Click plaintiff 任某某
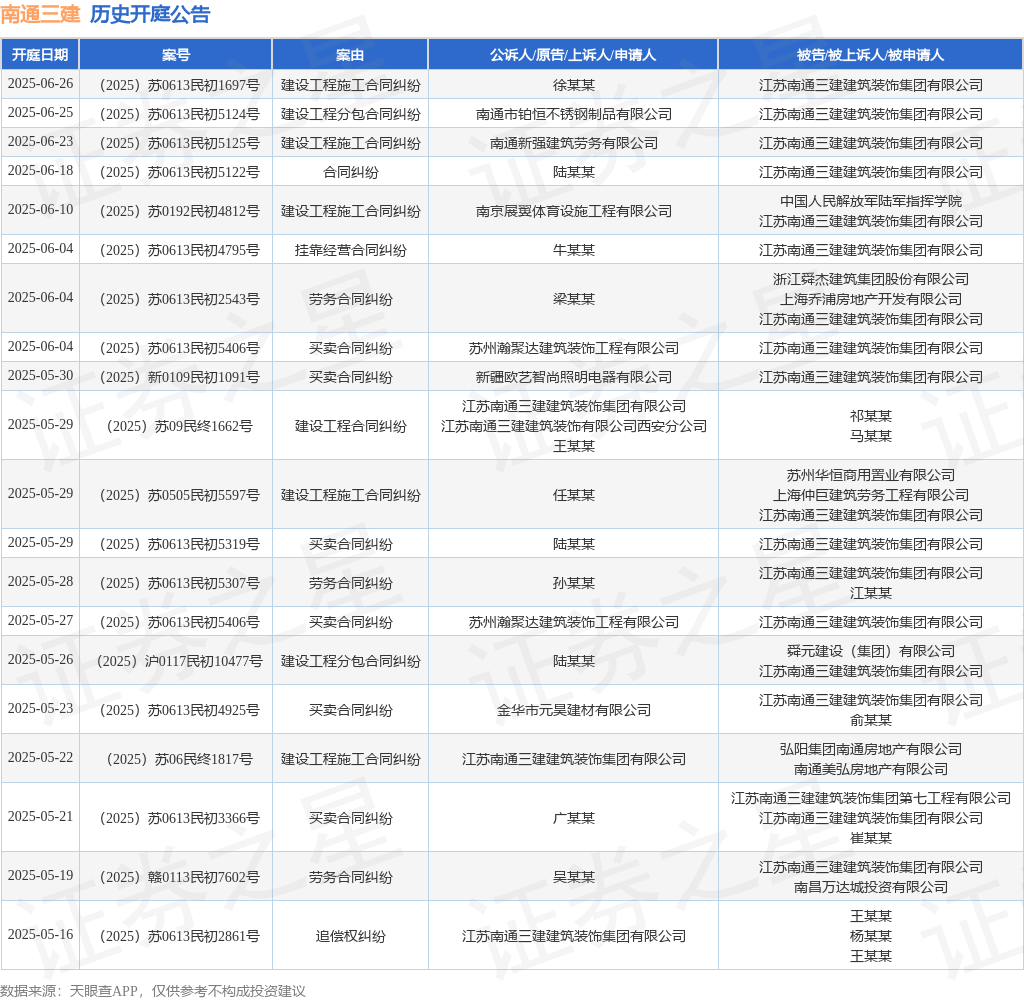 (x=573, y=496)
